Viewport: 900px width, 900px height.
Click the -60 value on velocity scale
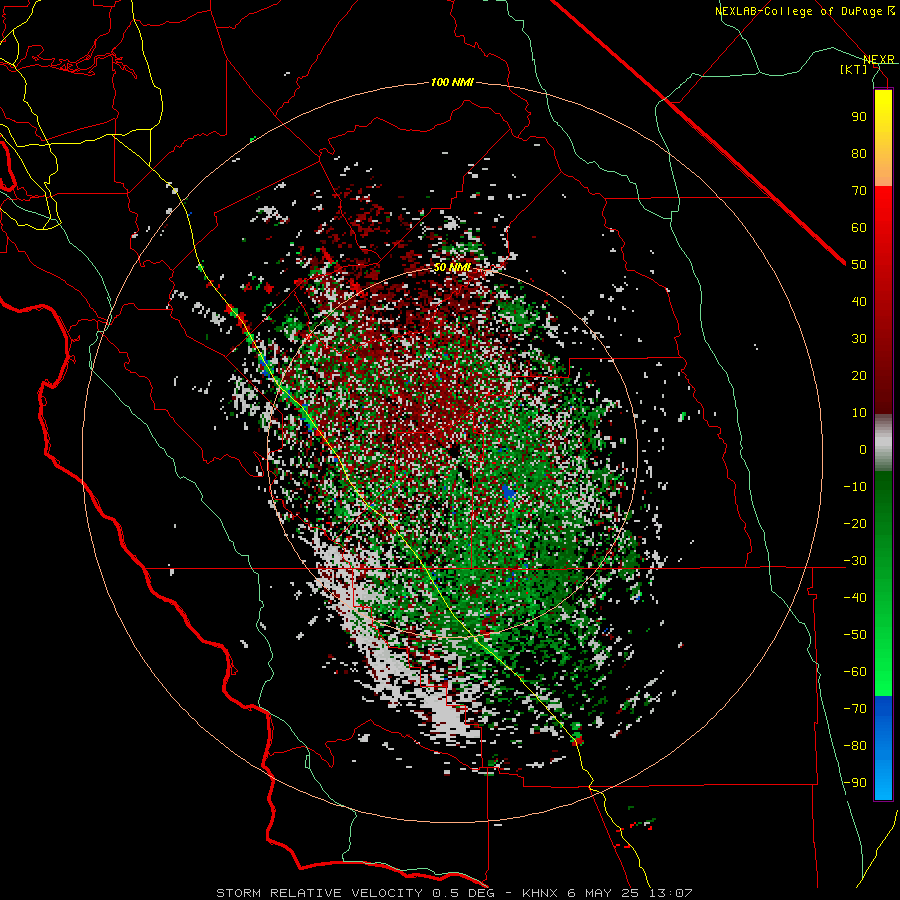coord(855,672)
